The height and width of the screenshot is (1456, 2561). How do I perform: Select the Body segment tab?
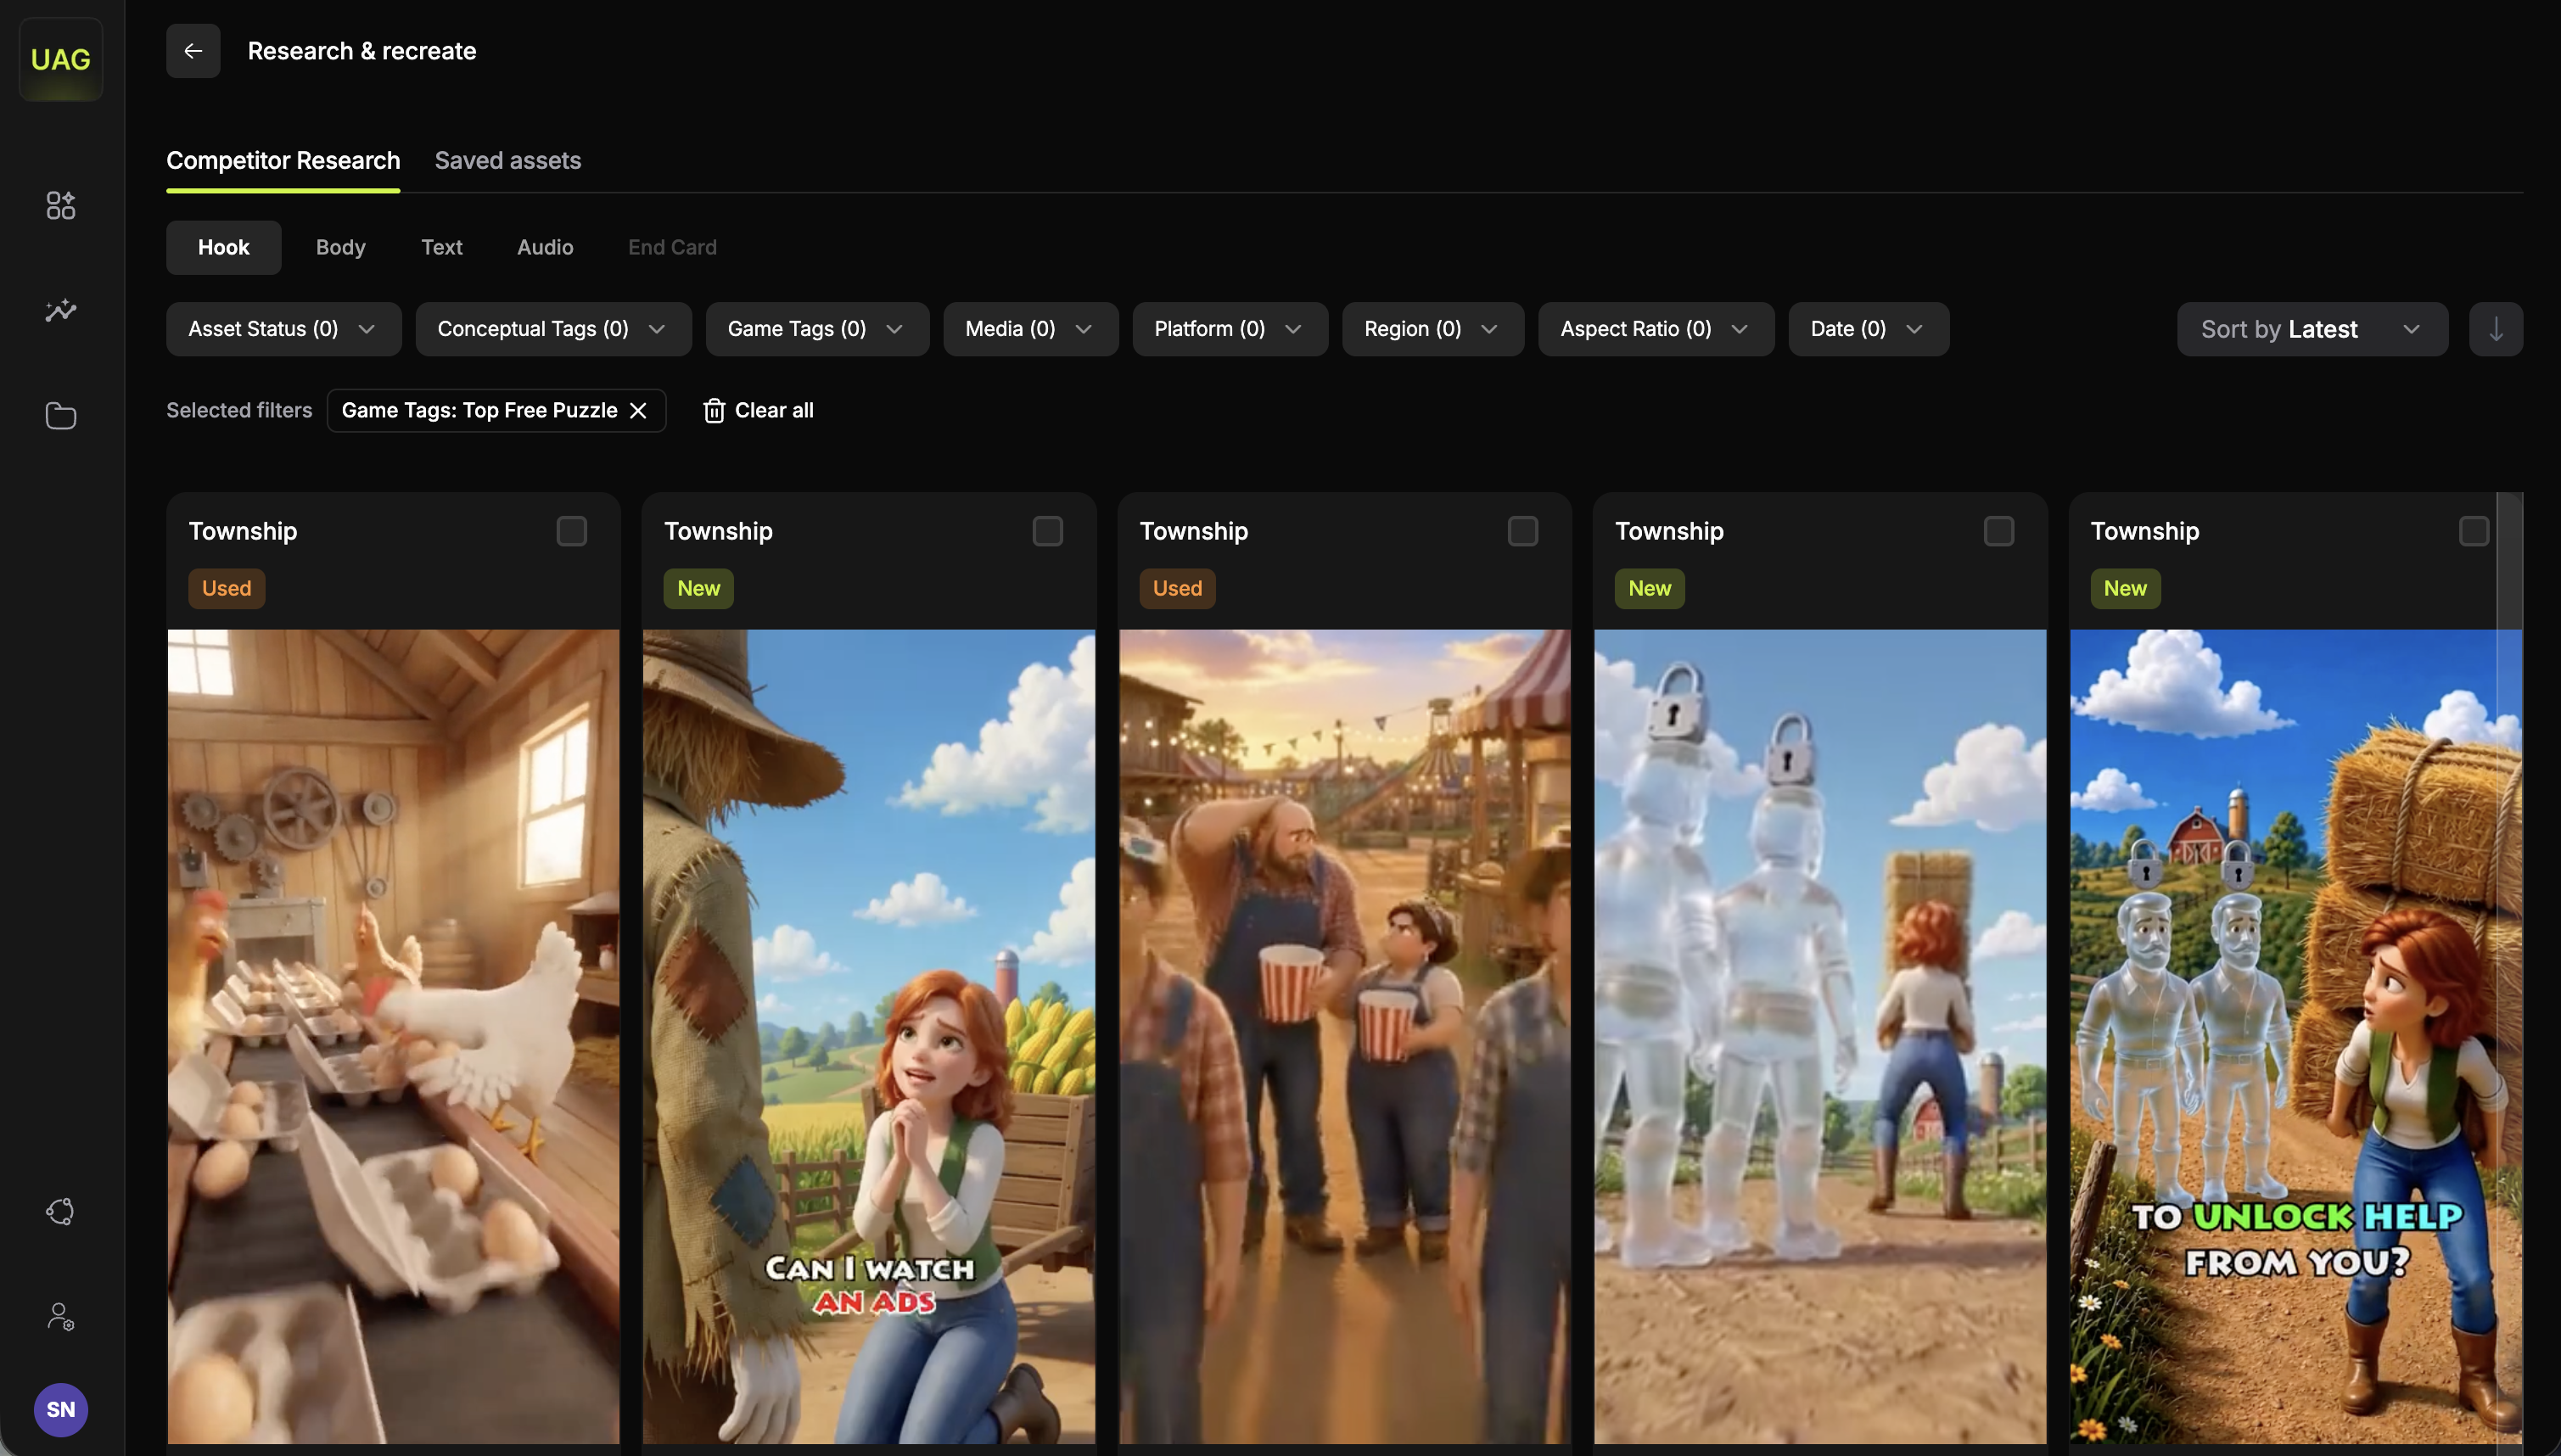(x=341, y=247)
